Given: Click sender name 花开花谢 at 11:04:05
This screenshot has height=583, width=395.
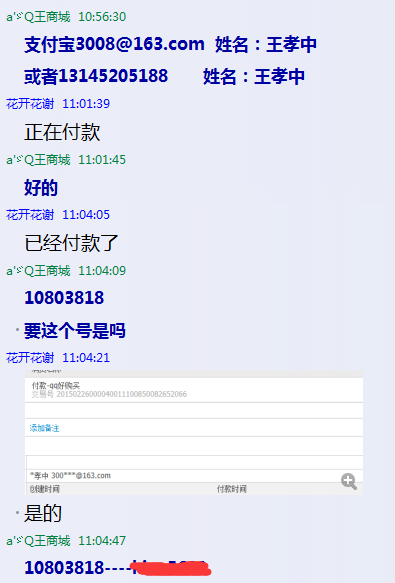Looking at the screenshot, I should (x=30, y=215).
